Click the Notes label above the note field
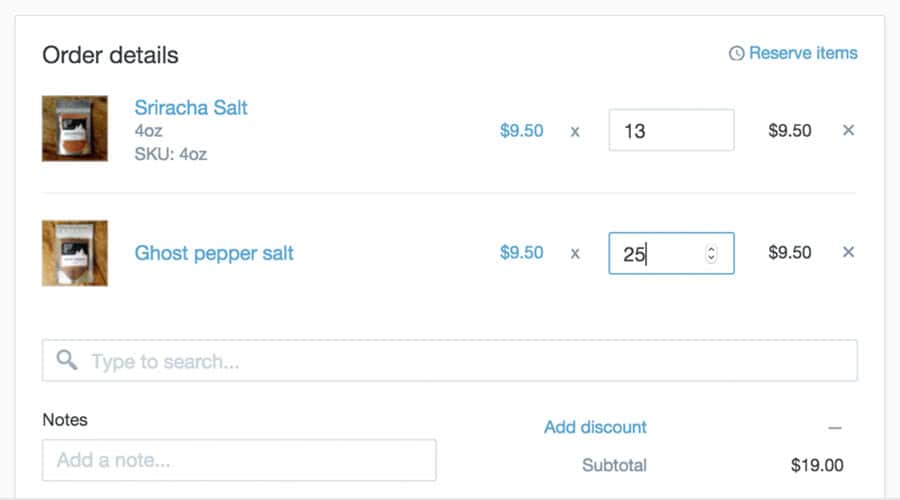900x500 pixels. pos(65,419)
